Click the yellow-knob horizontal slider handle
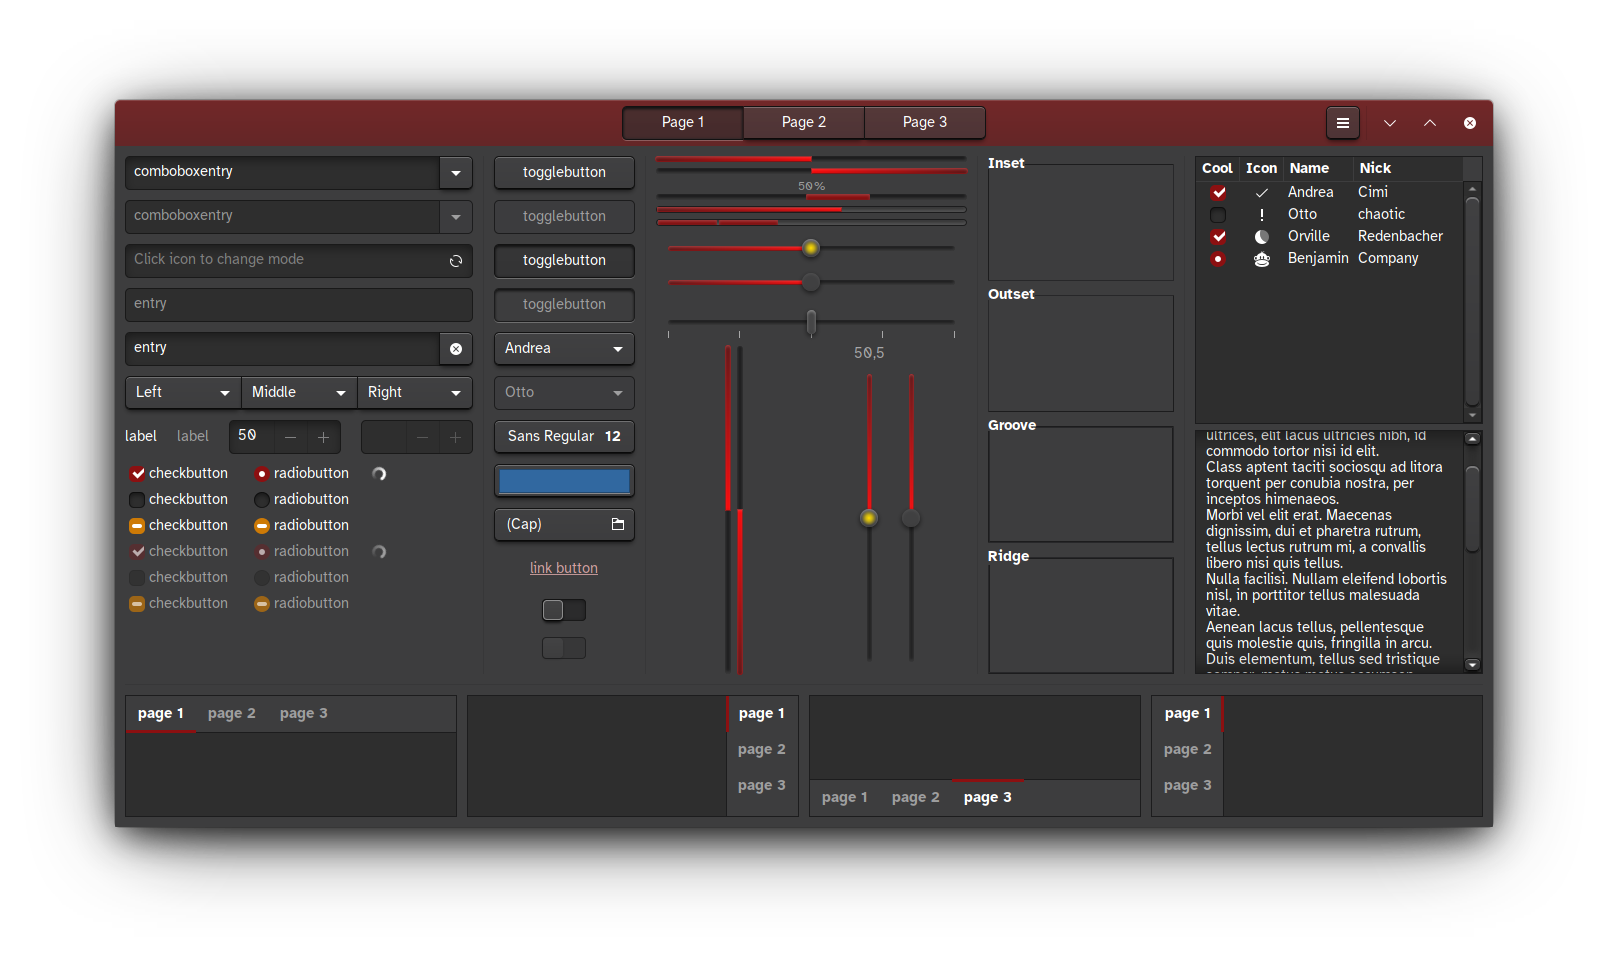The height and width of the screenshot is (957, 1608). tap(811, 248)
